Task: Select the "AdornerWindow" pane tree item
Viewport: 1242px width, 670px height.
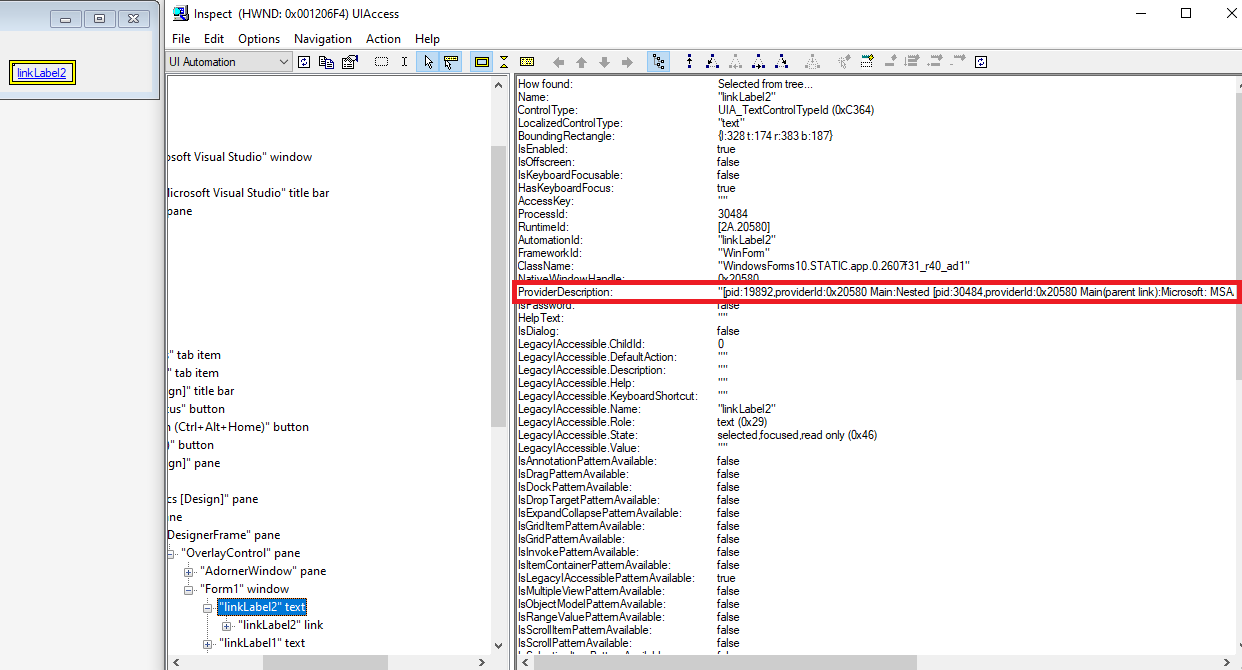Action: [262, 571]
